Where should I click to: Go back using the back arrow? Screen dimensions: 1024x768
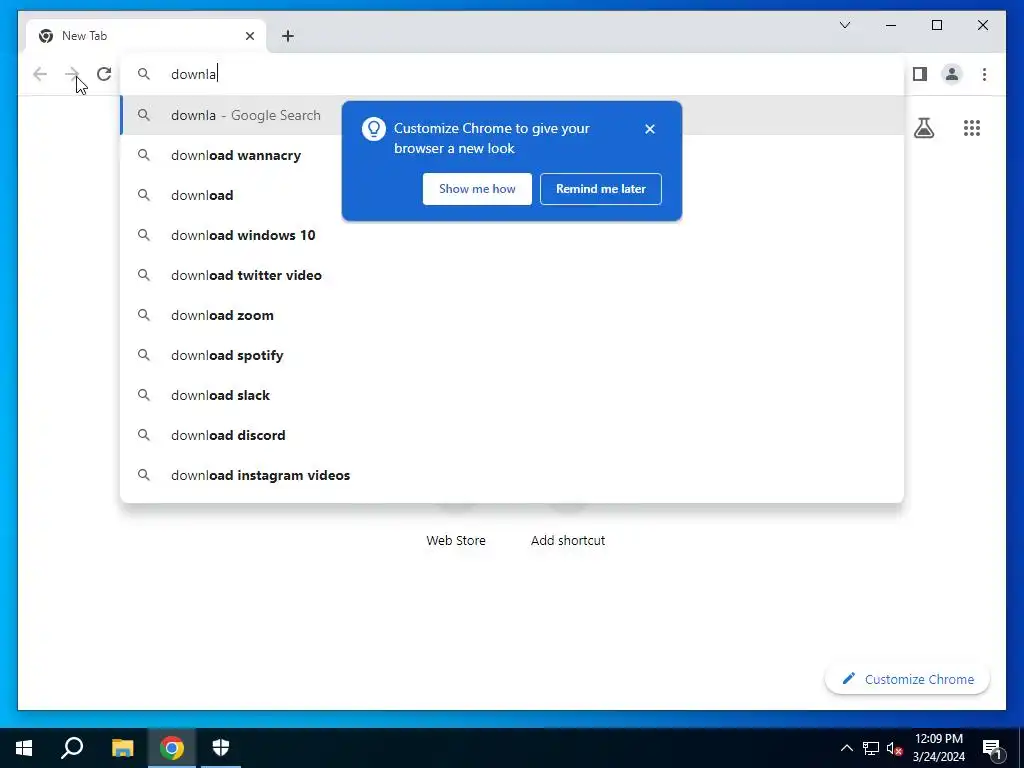coord(40,74)
